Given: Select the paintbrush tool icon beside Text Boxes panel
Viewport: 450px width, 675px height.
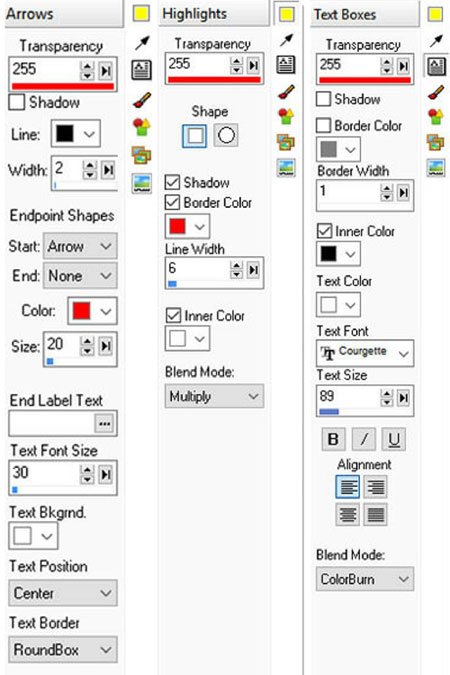Looking at the screenshot, I should (x=435, y=92).
